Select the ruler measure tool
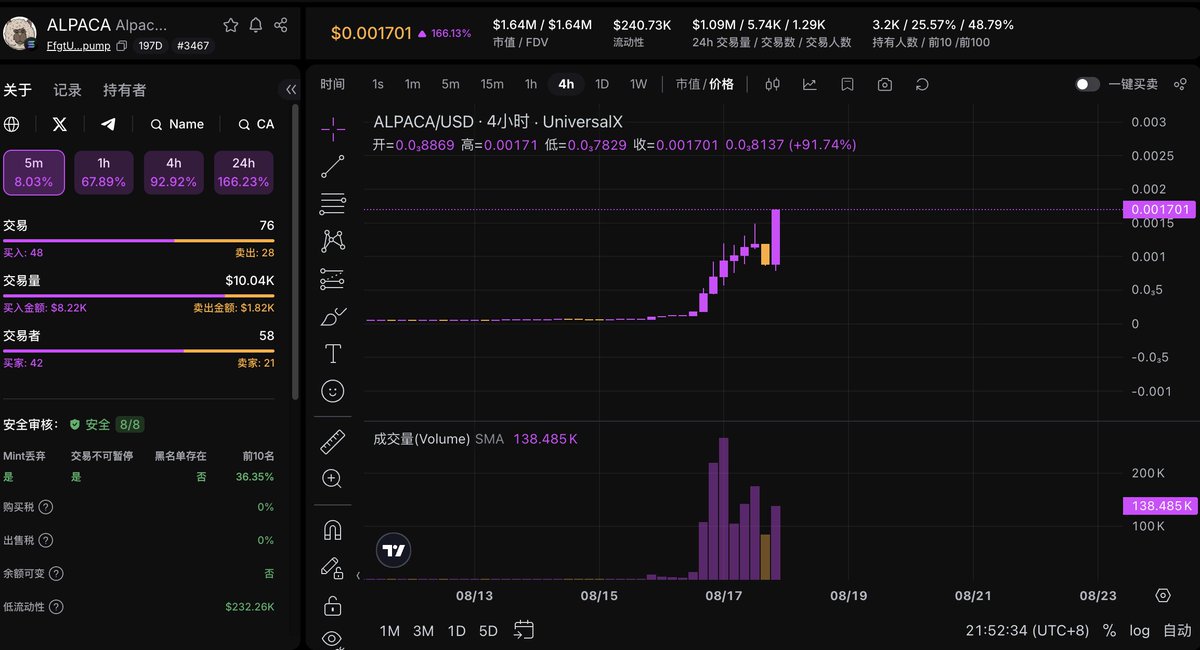This screenshot has height=650, width=1200. pos(332,441)
